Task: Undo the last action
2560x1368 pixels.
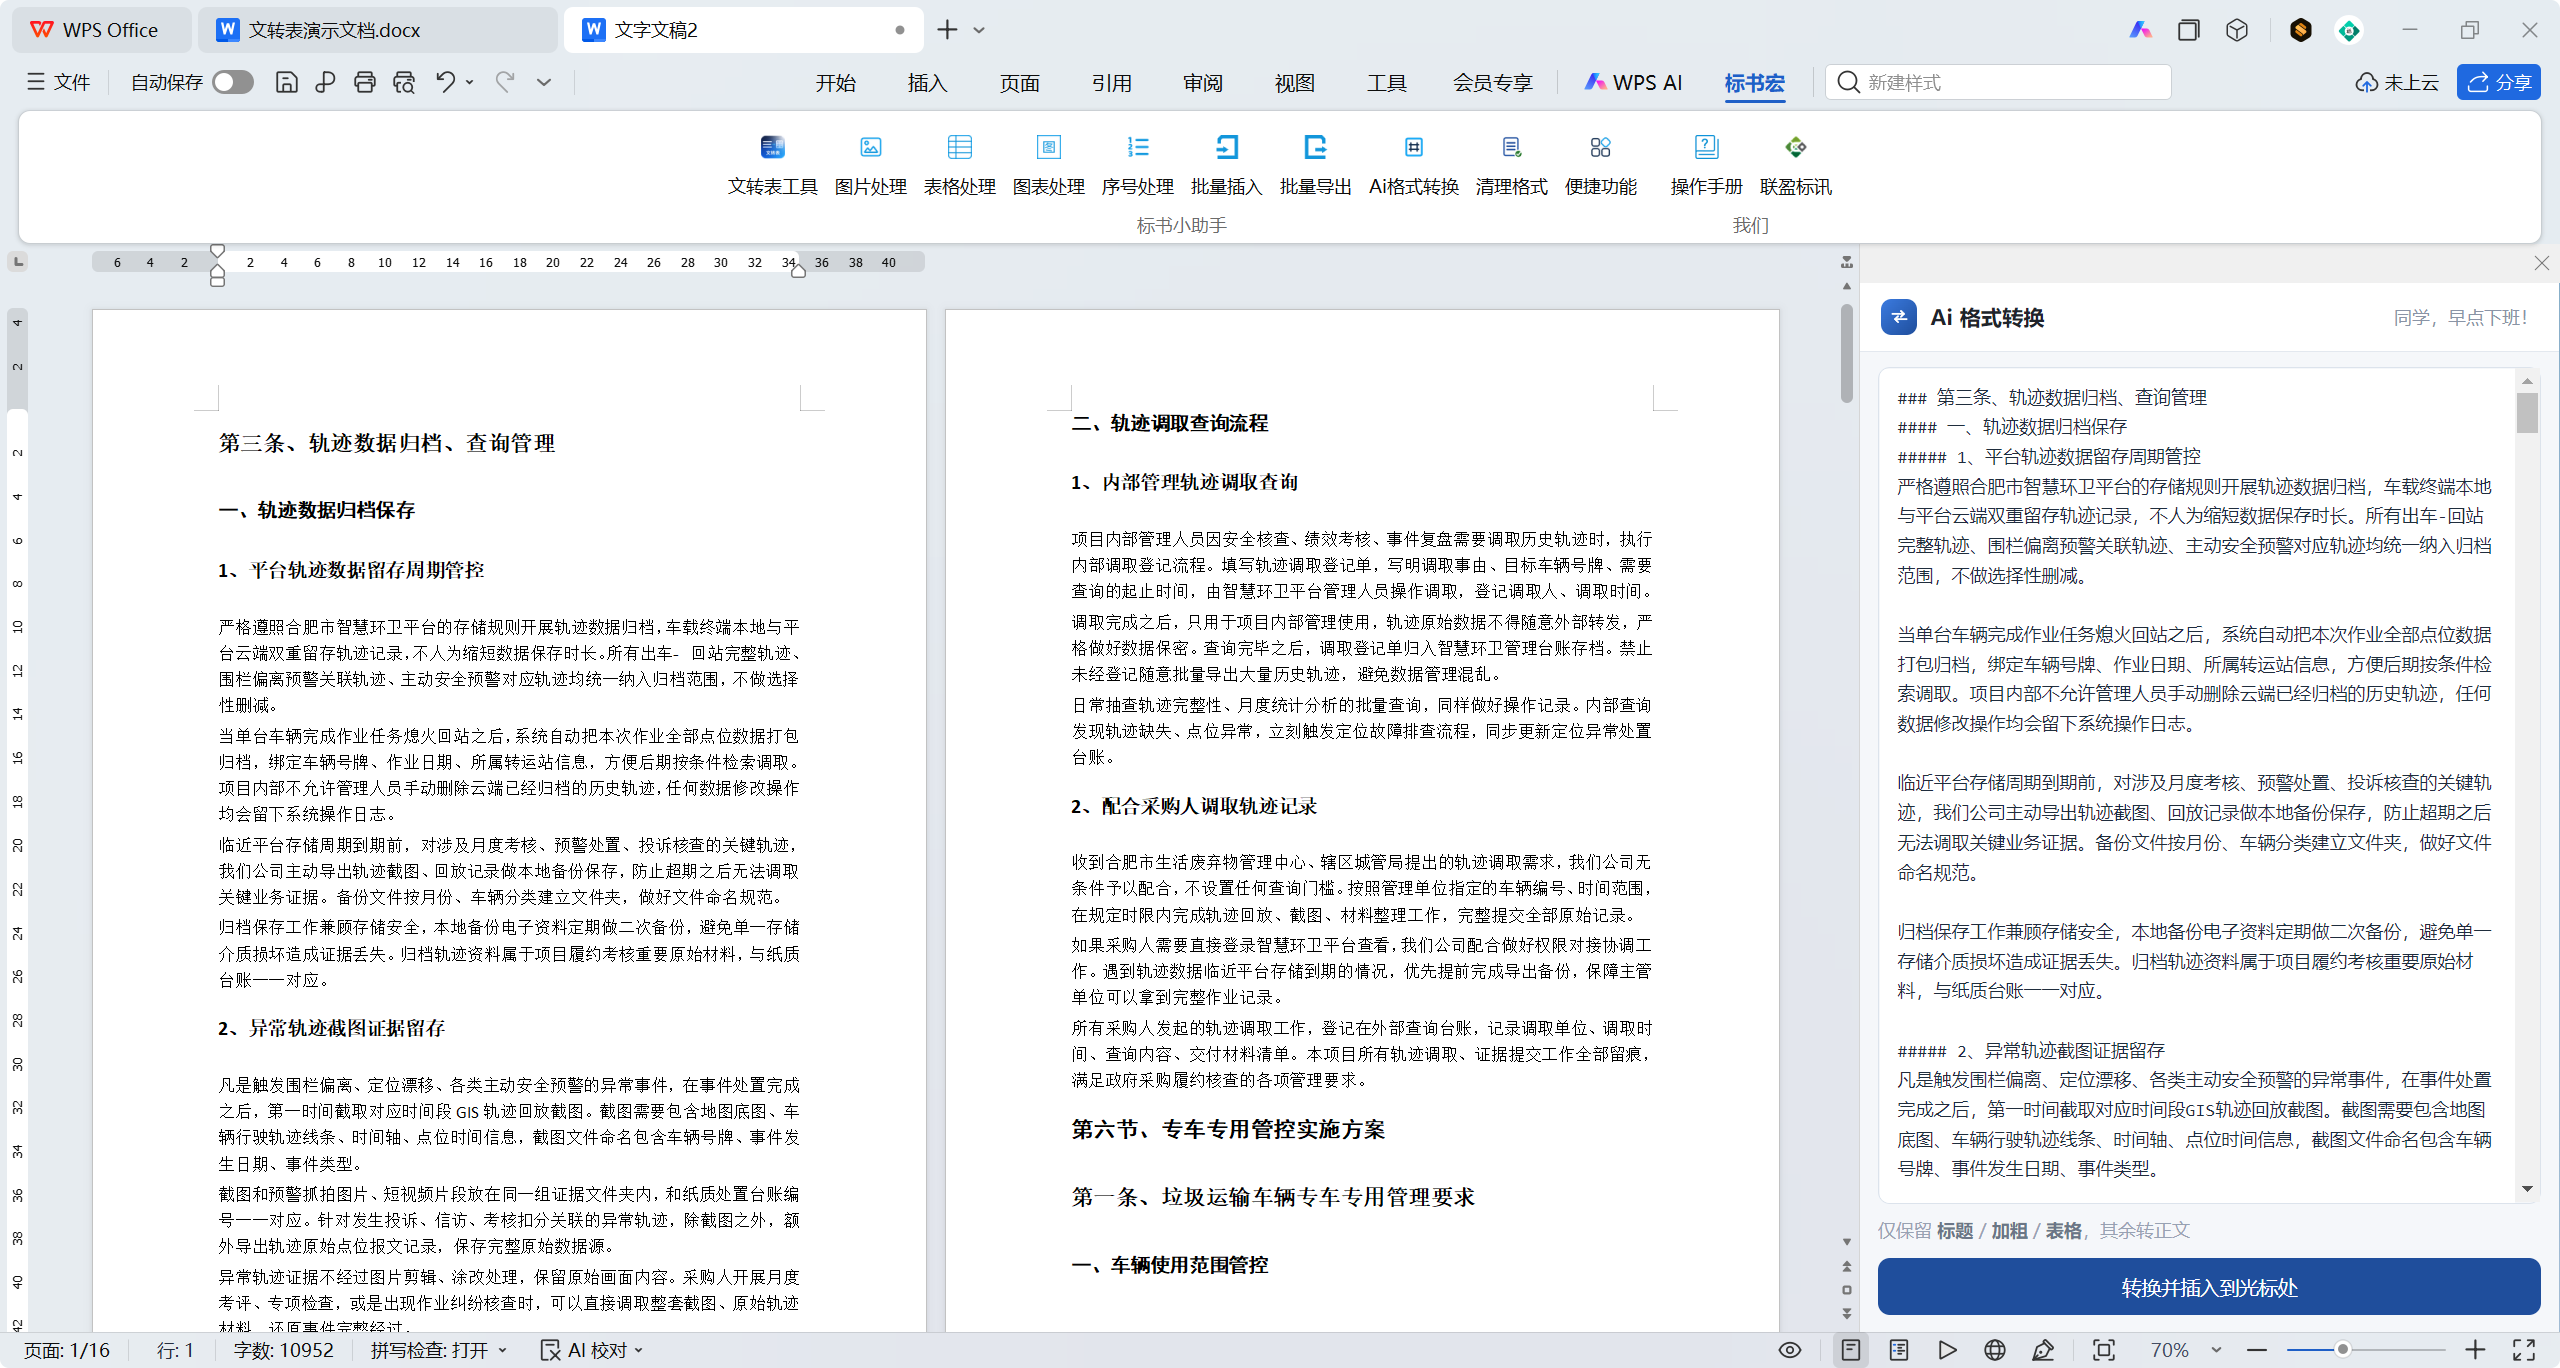Action: tap(445, 83)
